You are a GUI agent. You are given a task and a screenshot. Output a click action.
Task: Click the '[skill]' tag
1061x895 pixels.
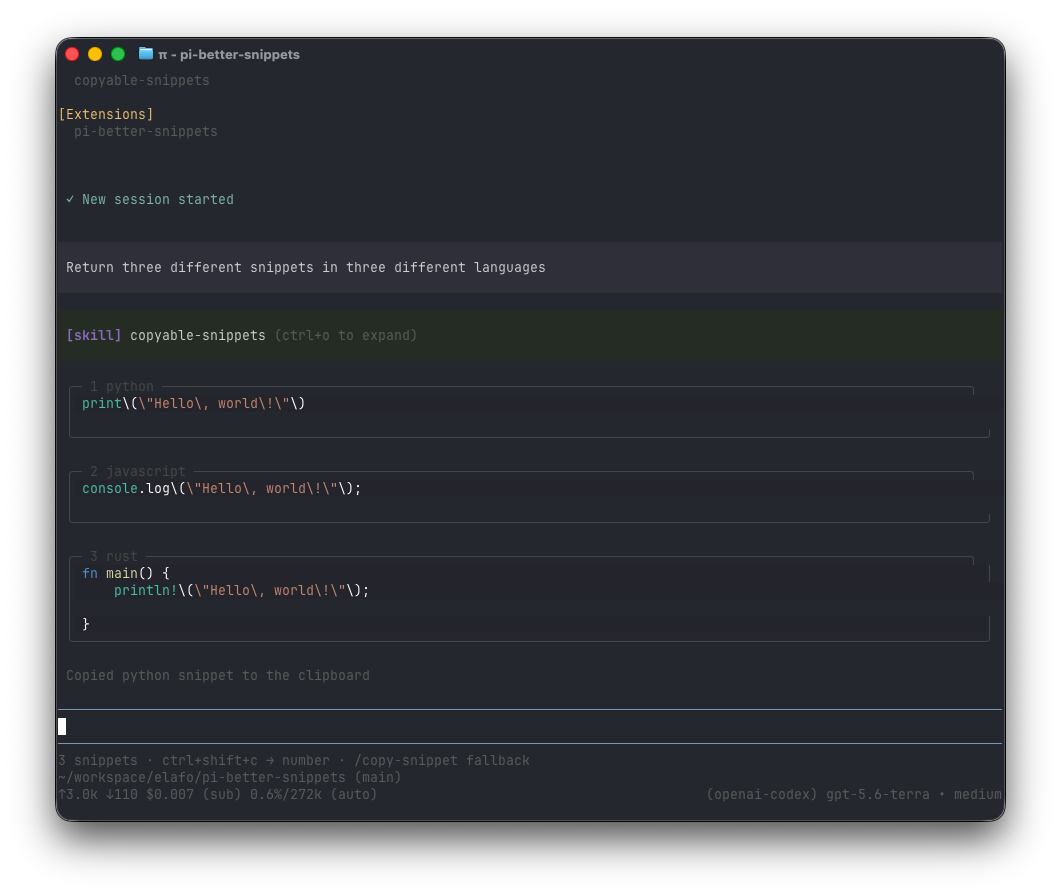pyautogui.click(x=93, y=336)
